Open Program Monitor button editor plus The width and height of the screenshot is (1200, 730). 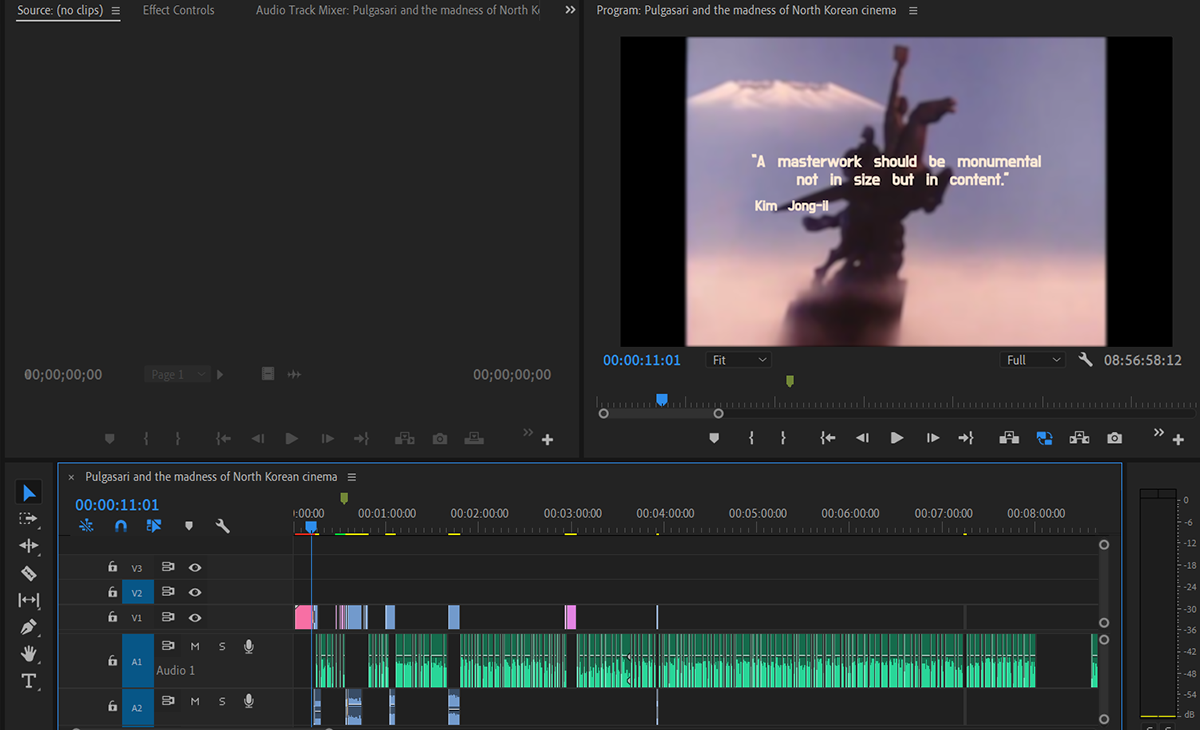tap(1178, 440)
